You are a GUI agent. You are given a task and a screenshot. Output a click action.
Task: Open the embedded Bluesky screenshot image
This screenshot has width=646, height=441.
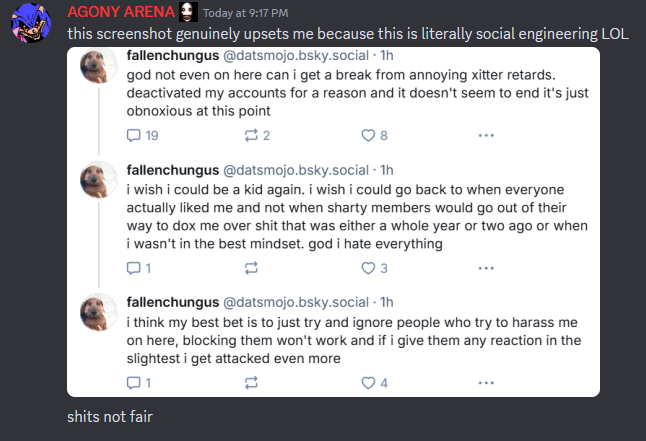(x=333, y=222)
